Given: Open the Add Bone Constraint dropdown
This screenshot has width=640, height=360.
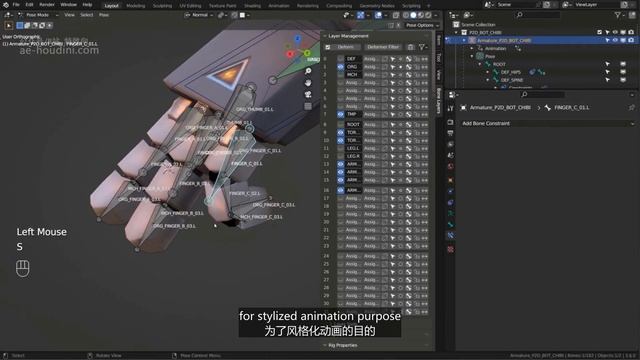Looking at the screenshot, I should [547, 123].
